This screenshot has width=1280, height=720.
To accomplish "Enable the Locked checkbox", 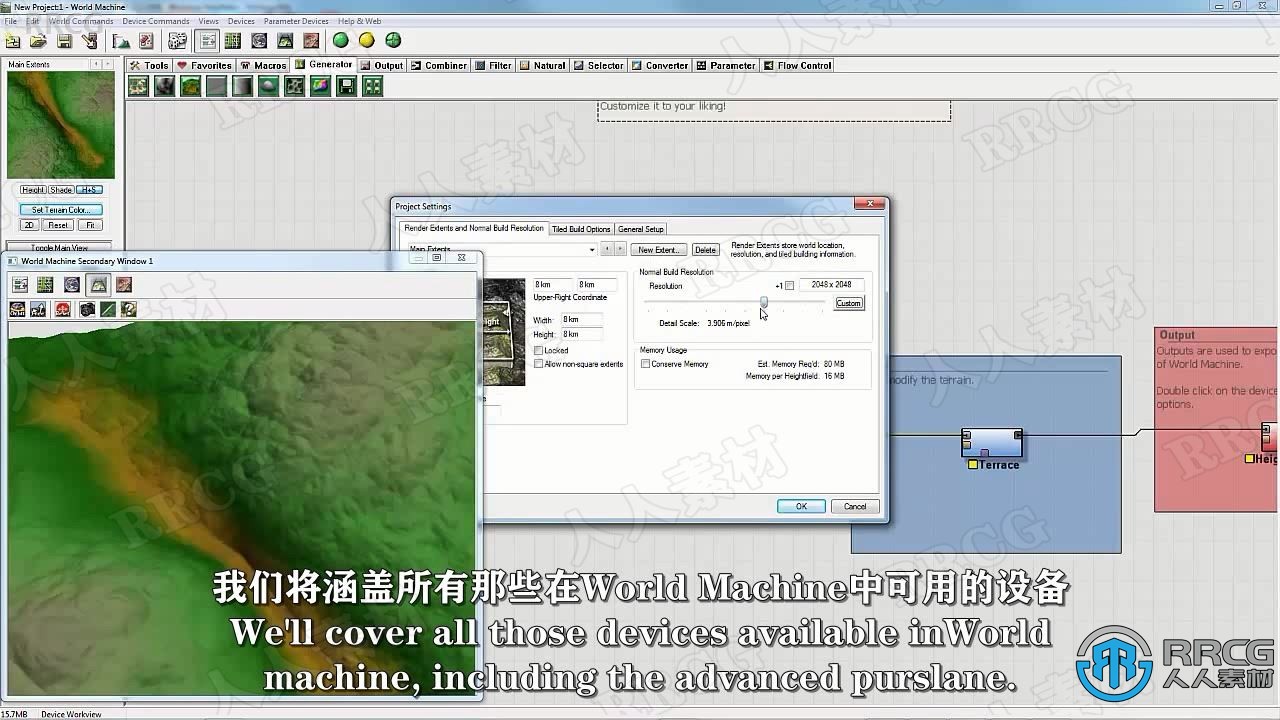I will click(538, 351).
